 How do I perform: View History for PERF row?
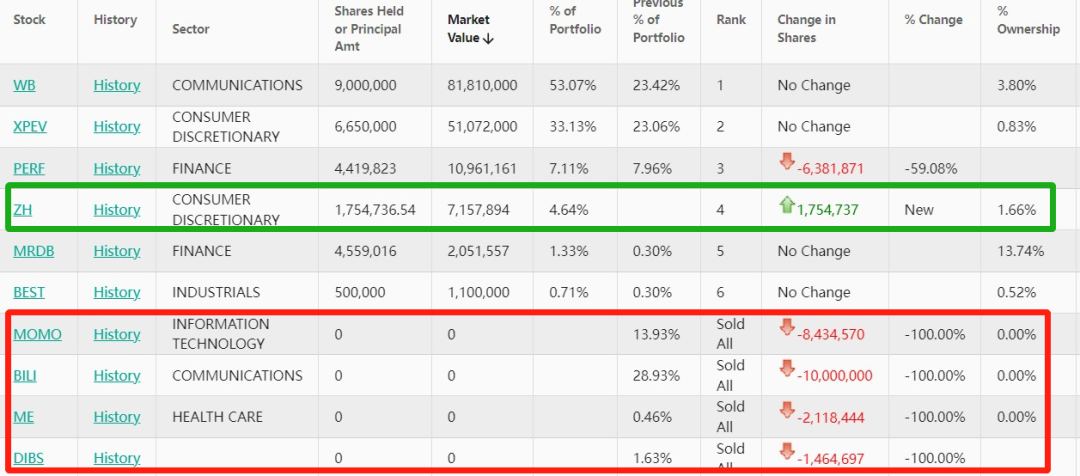[x=117, y=169]
